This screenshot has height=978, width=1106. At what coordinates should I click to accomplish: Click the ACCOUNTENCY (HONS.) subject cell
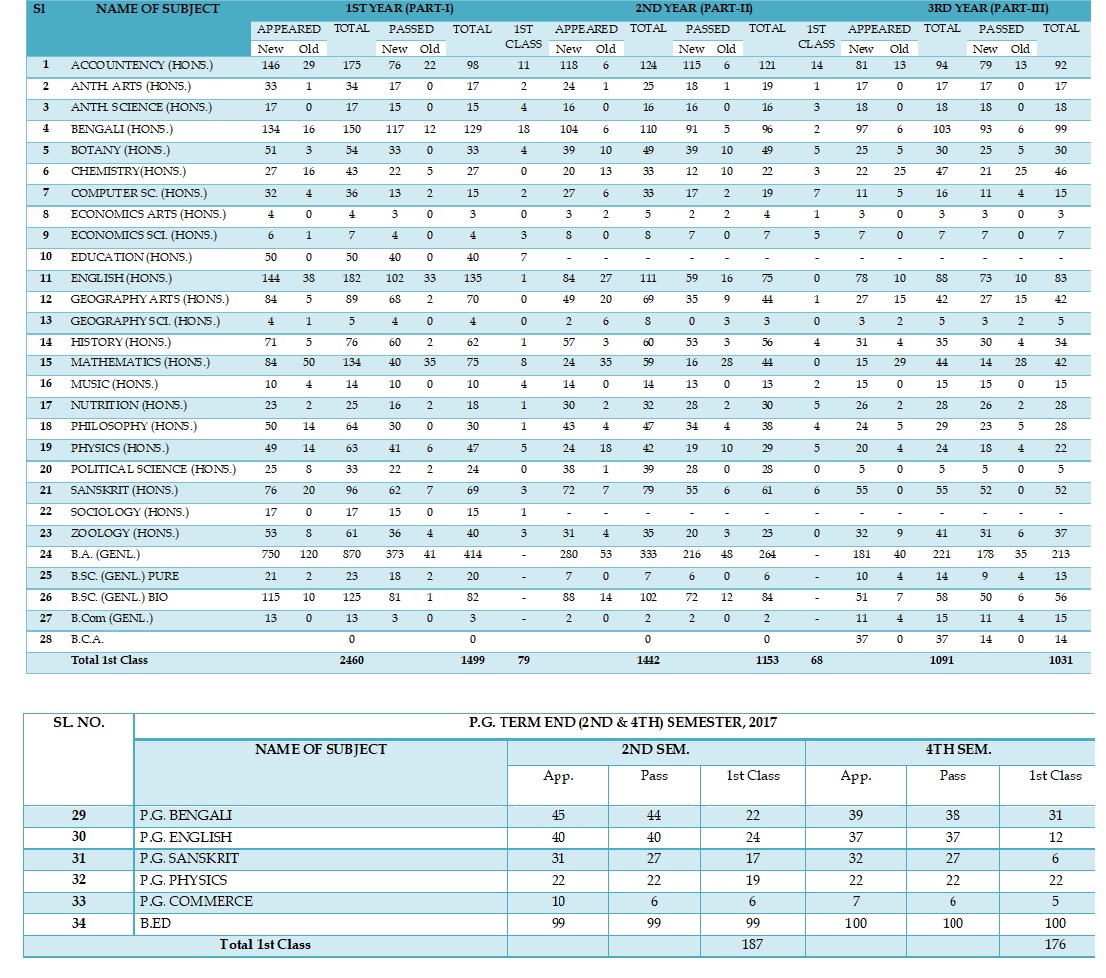point(126,65)
